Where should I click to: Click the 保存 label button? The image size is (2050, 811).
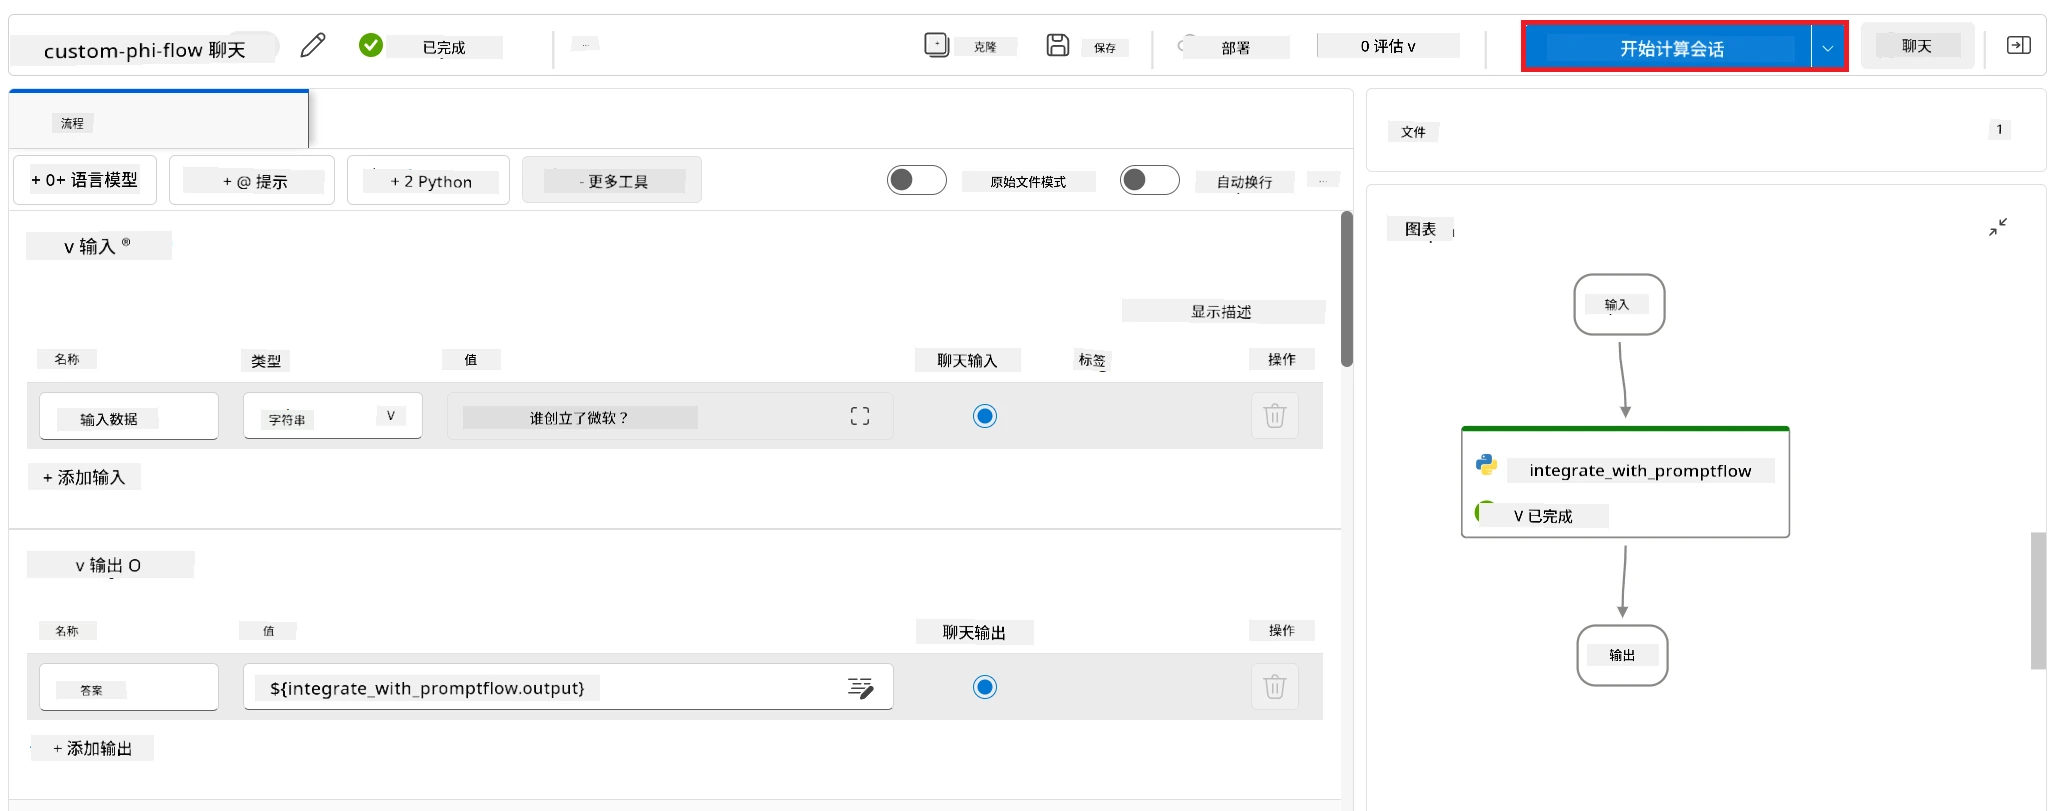coord(1105,47)
